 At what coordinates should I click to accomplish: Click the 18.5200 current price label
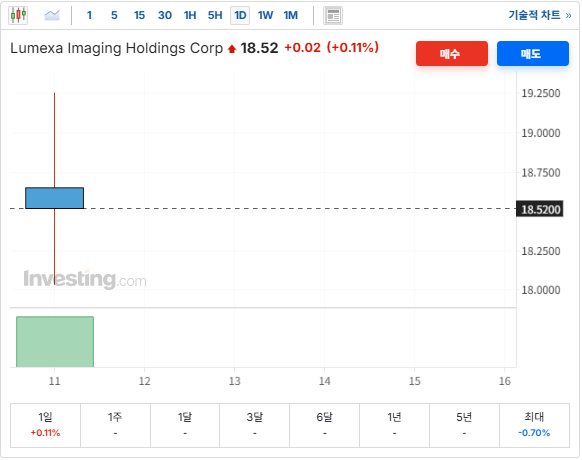point(540,209)
